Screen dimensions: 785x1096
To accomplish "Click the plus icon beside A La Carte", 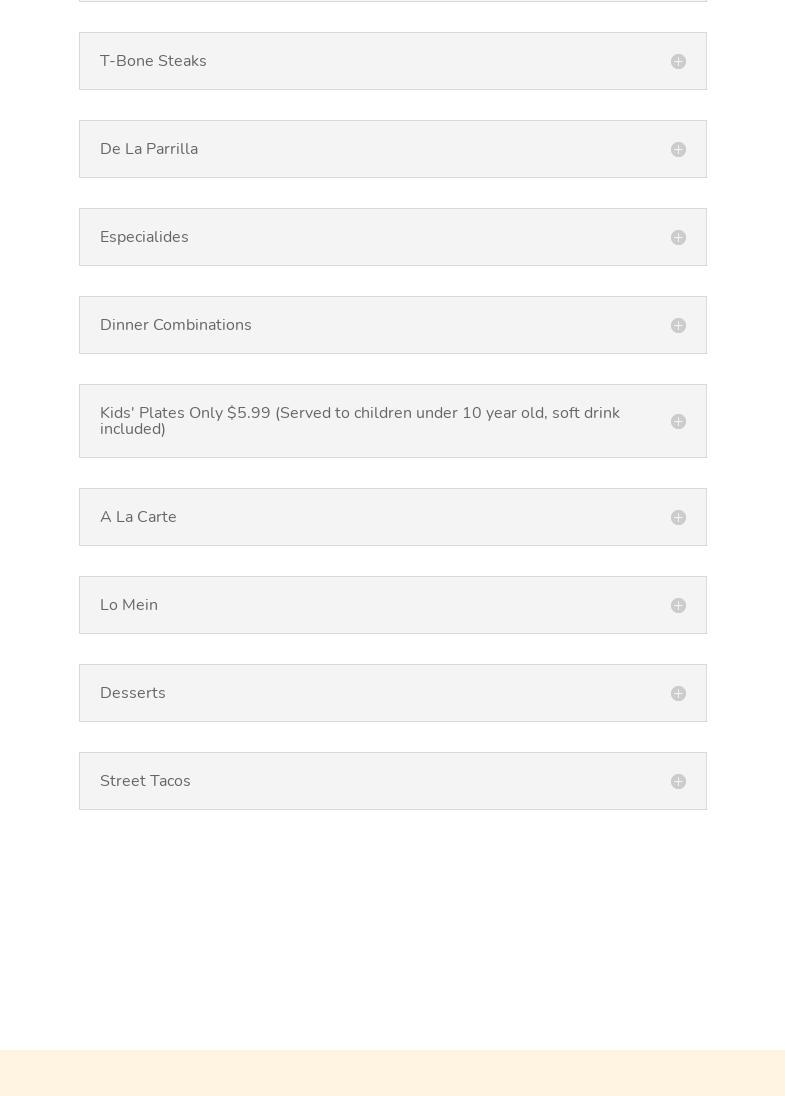I will (678, 518).
